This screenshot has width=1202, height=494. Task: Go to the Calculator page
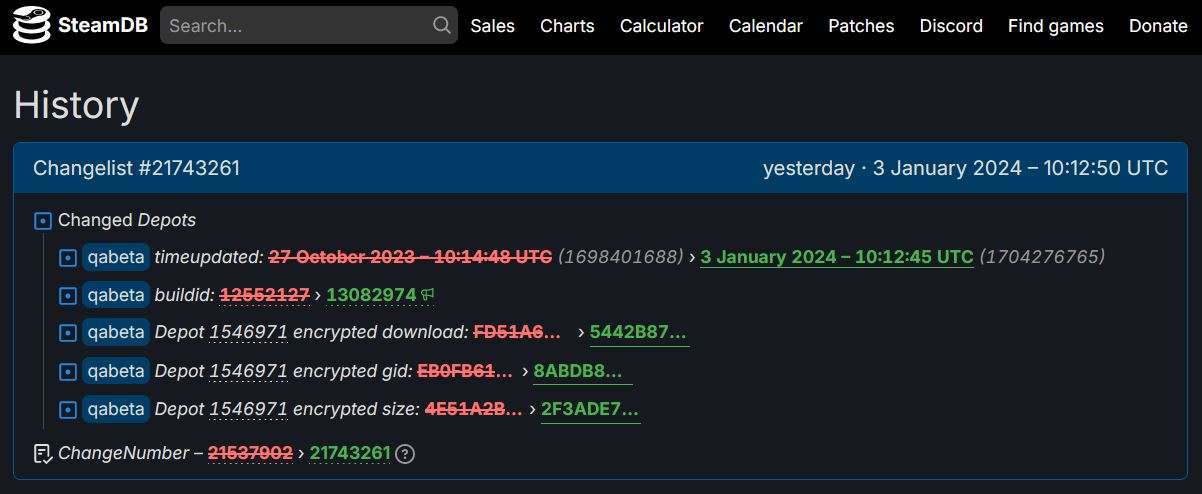click(661, 26)
